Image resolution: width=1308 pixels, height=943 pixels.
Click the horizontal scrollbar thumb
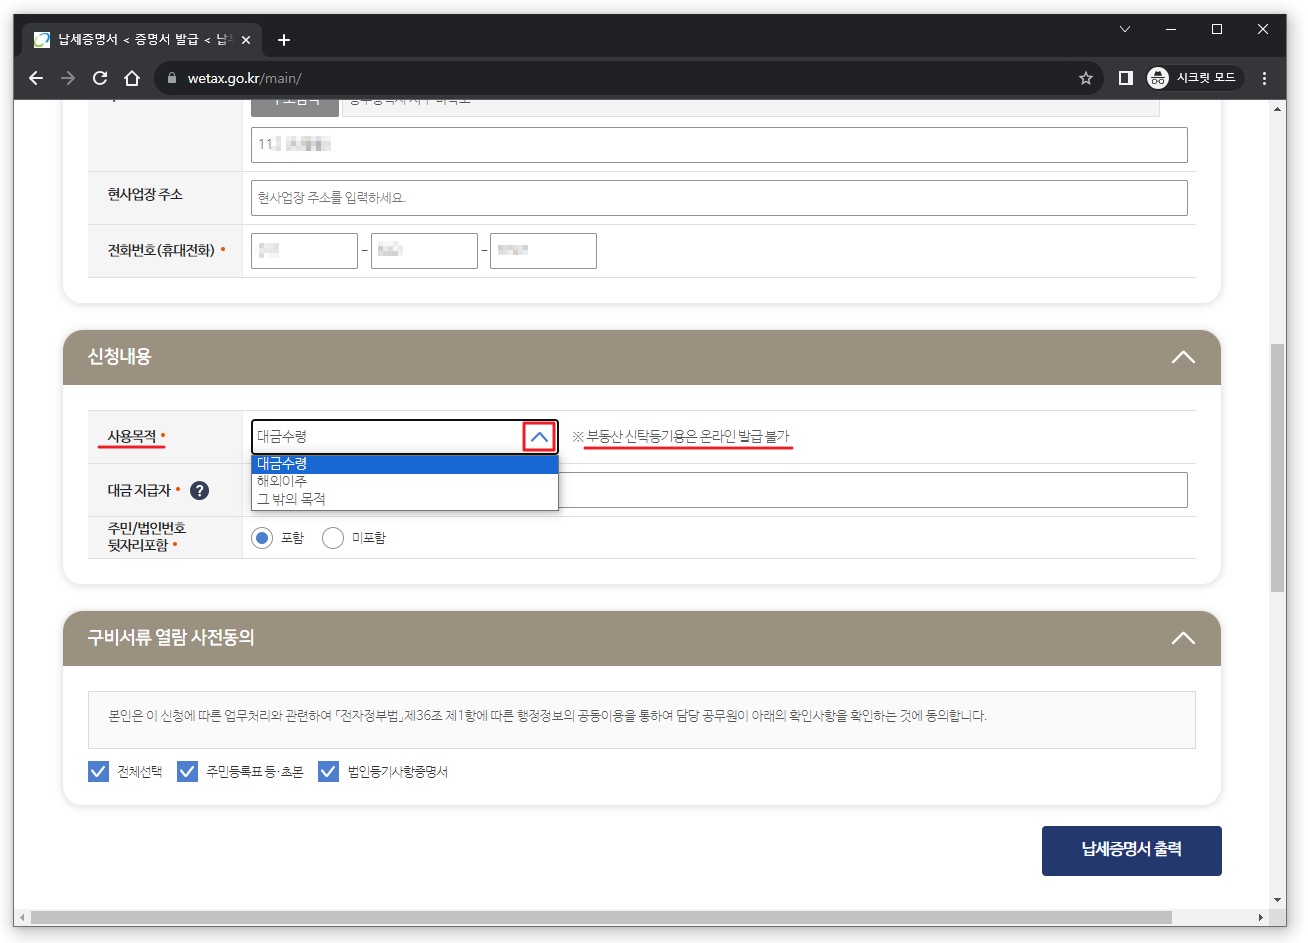tap(601, 917)
